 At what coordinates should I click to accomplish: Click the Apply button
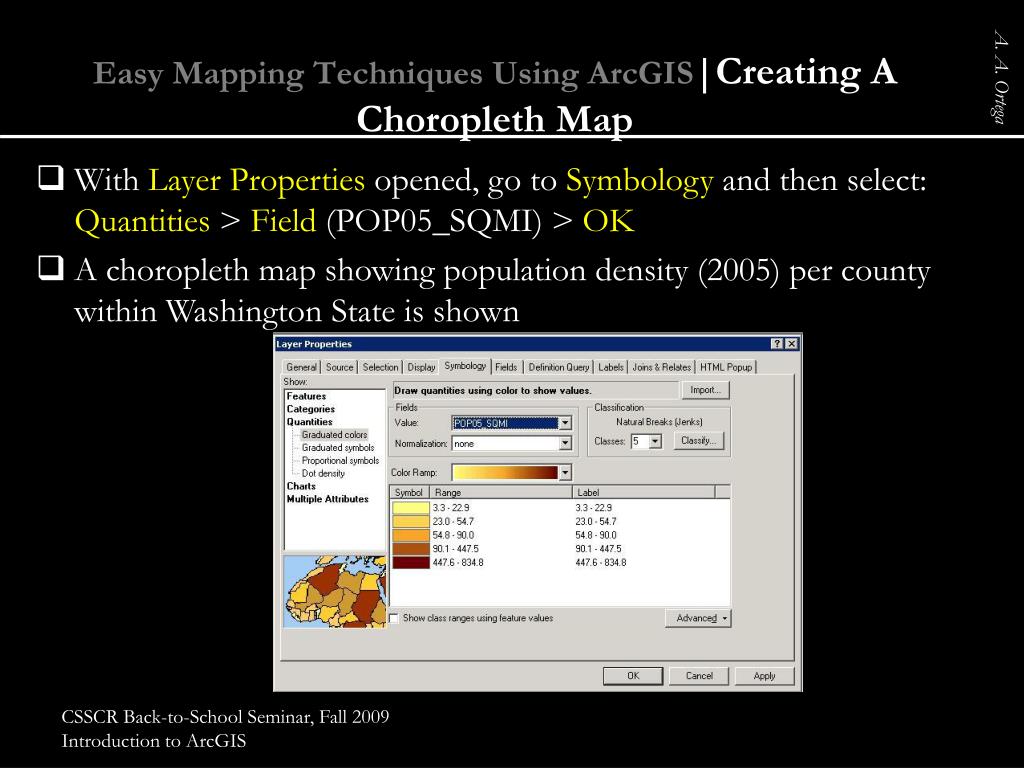(764, 676)
